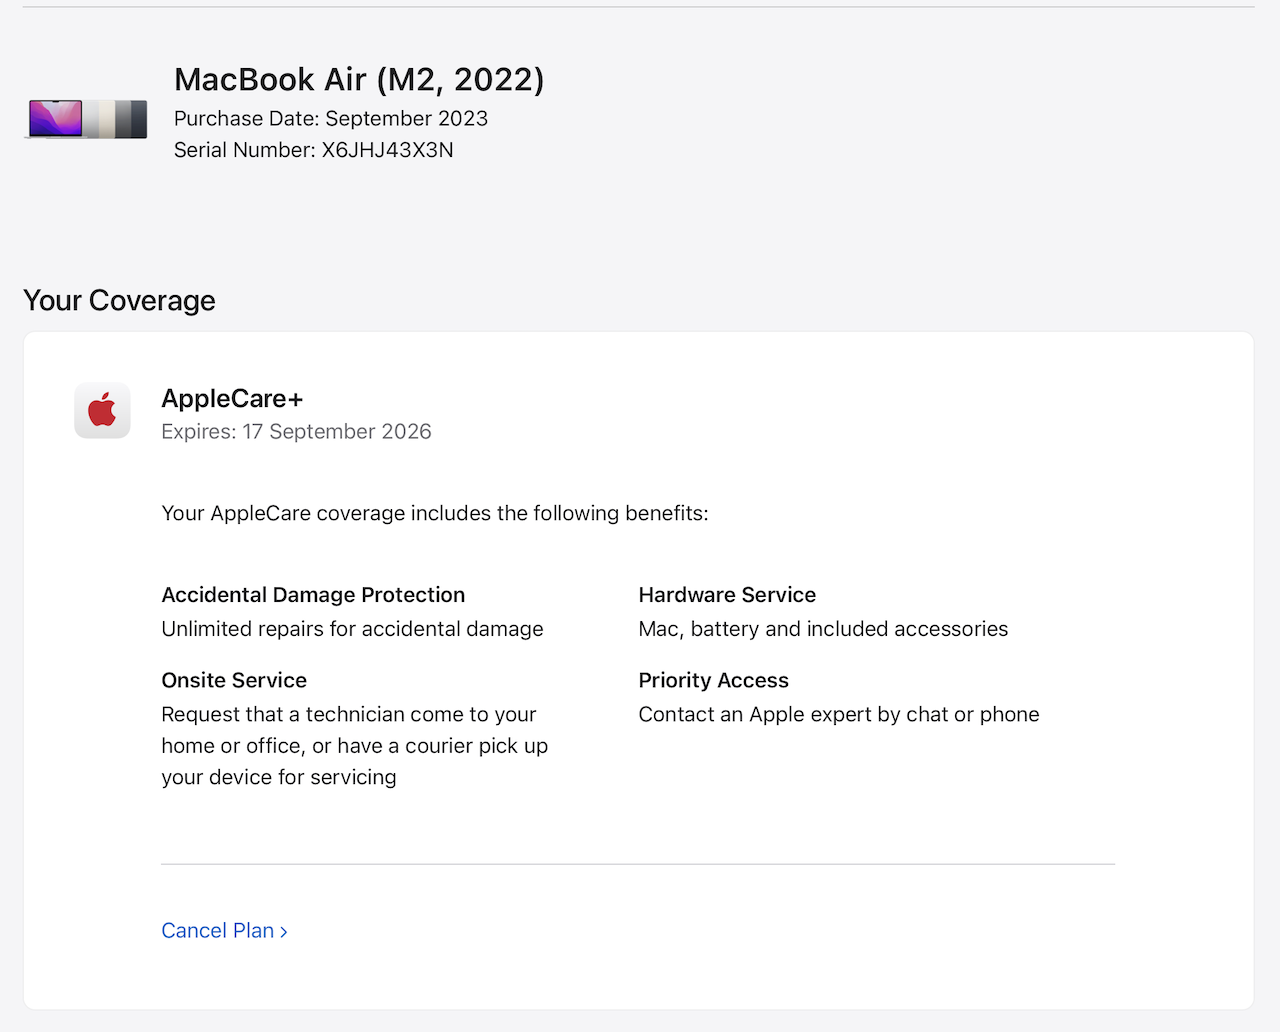This screenshot has width=1280, height=1032.
Task: Click the MacBook Air (M2, 2022) title
Action: [x=359, y=80]
